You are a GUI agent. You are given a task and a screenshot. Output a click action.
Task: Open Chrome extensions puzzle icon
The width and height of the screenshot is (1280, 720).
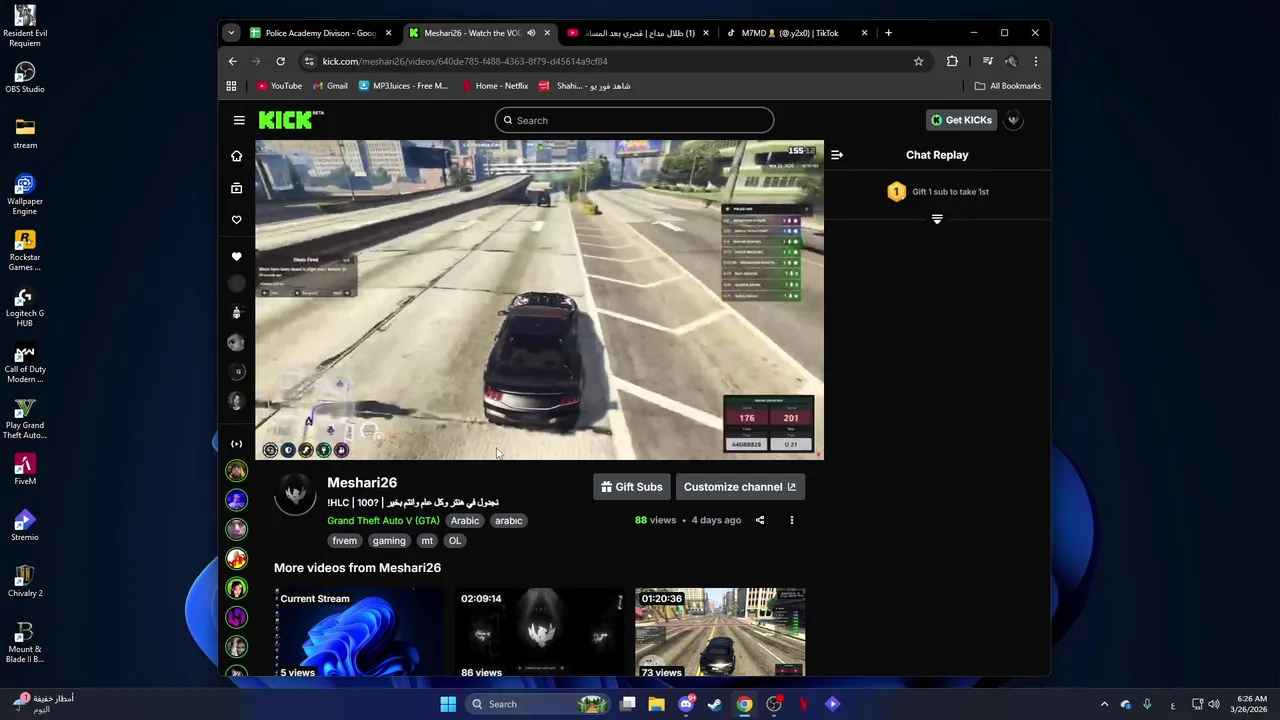(952, 61)
